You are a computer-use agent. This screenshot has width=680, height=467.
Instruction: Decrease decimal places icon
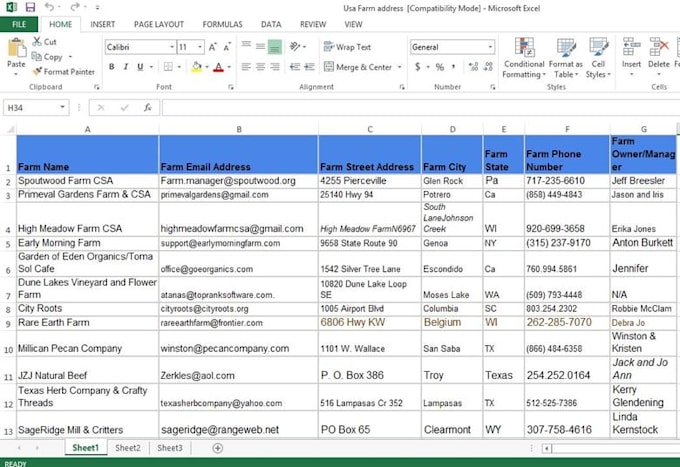click(488, 67)
